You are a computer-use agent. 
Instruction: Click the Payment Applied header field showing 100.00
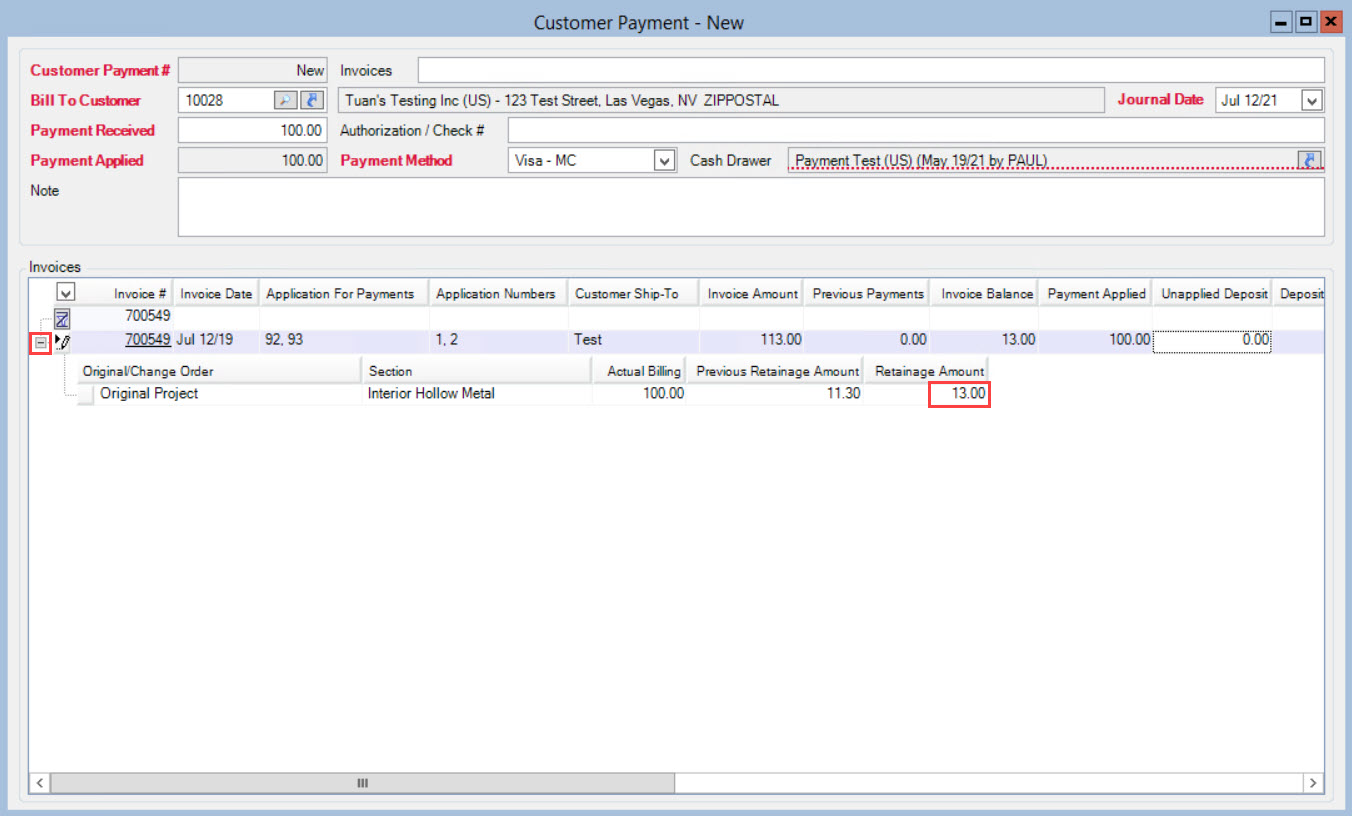[x=252, y=160]
